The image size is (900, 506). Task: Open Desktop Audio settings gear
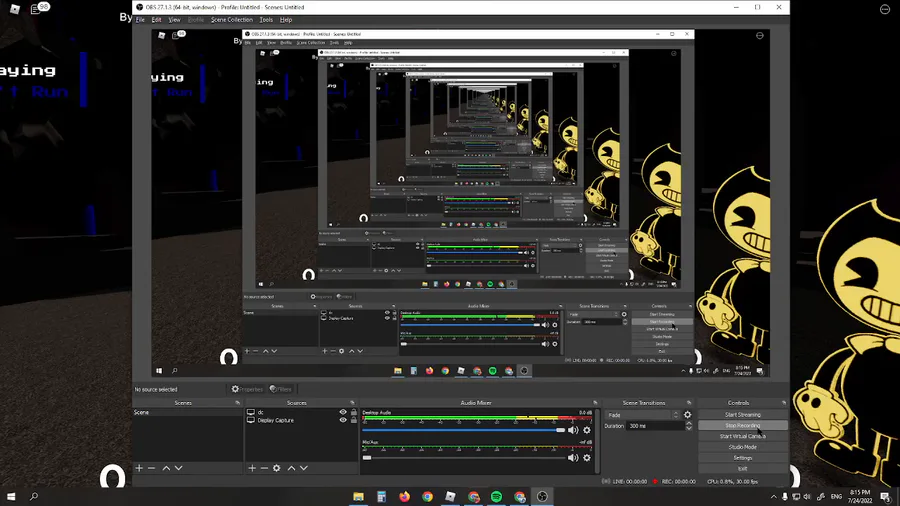pyautogui.click(x=587, y=430)
